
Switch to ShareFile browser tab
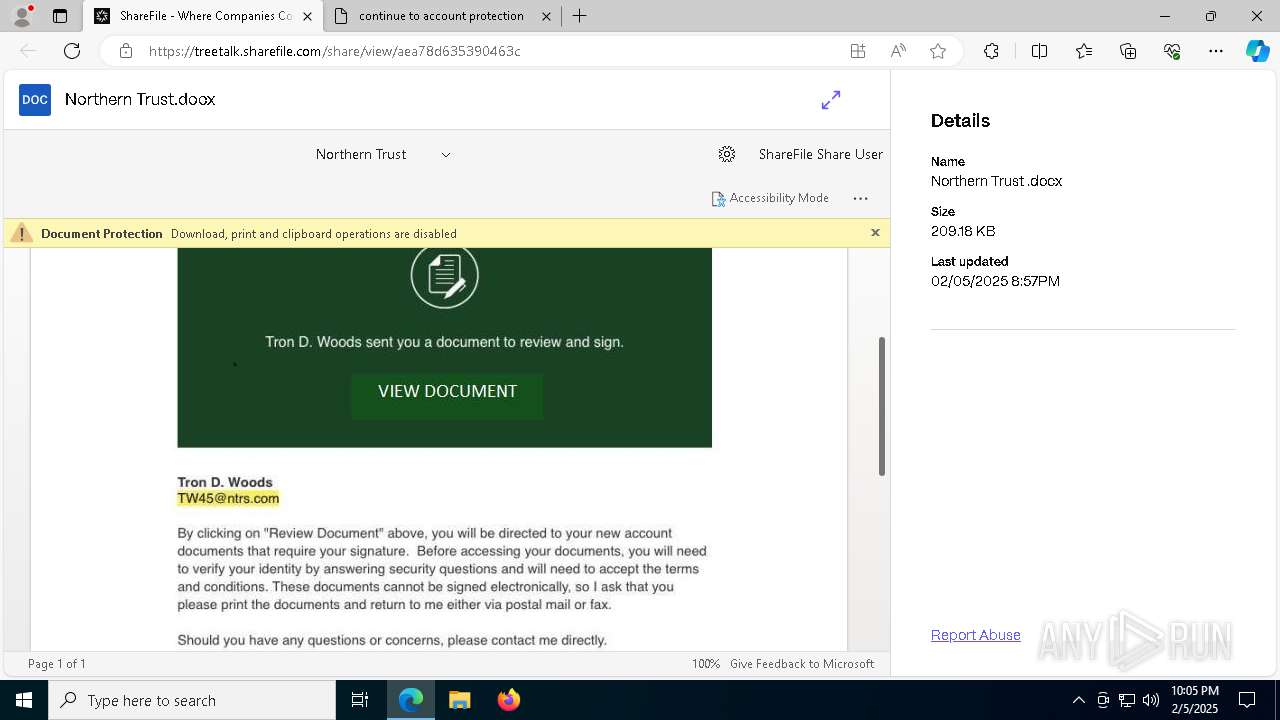[x=203, y=16]
